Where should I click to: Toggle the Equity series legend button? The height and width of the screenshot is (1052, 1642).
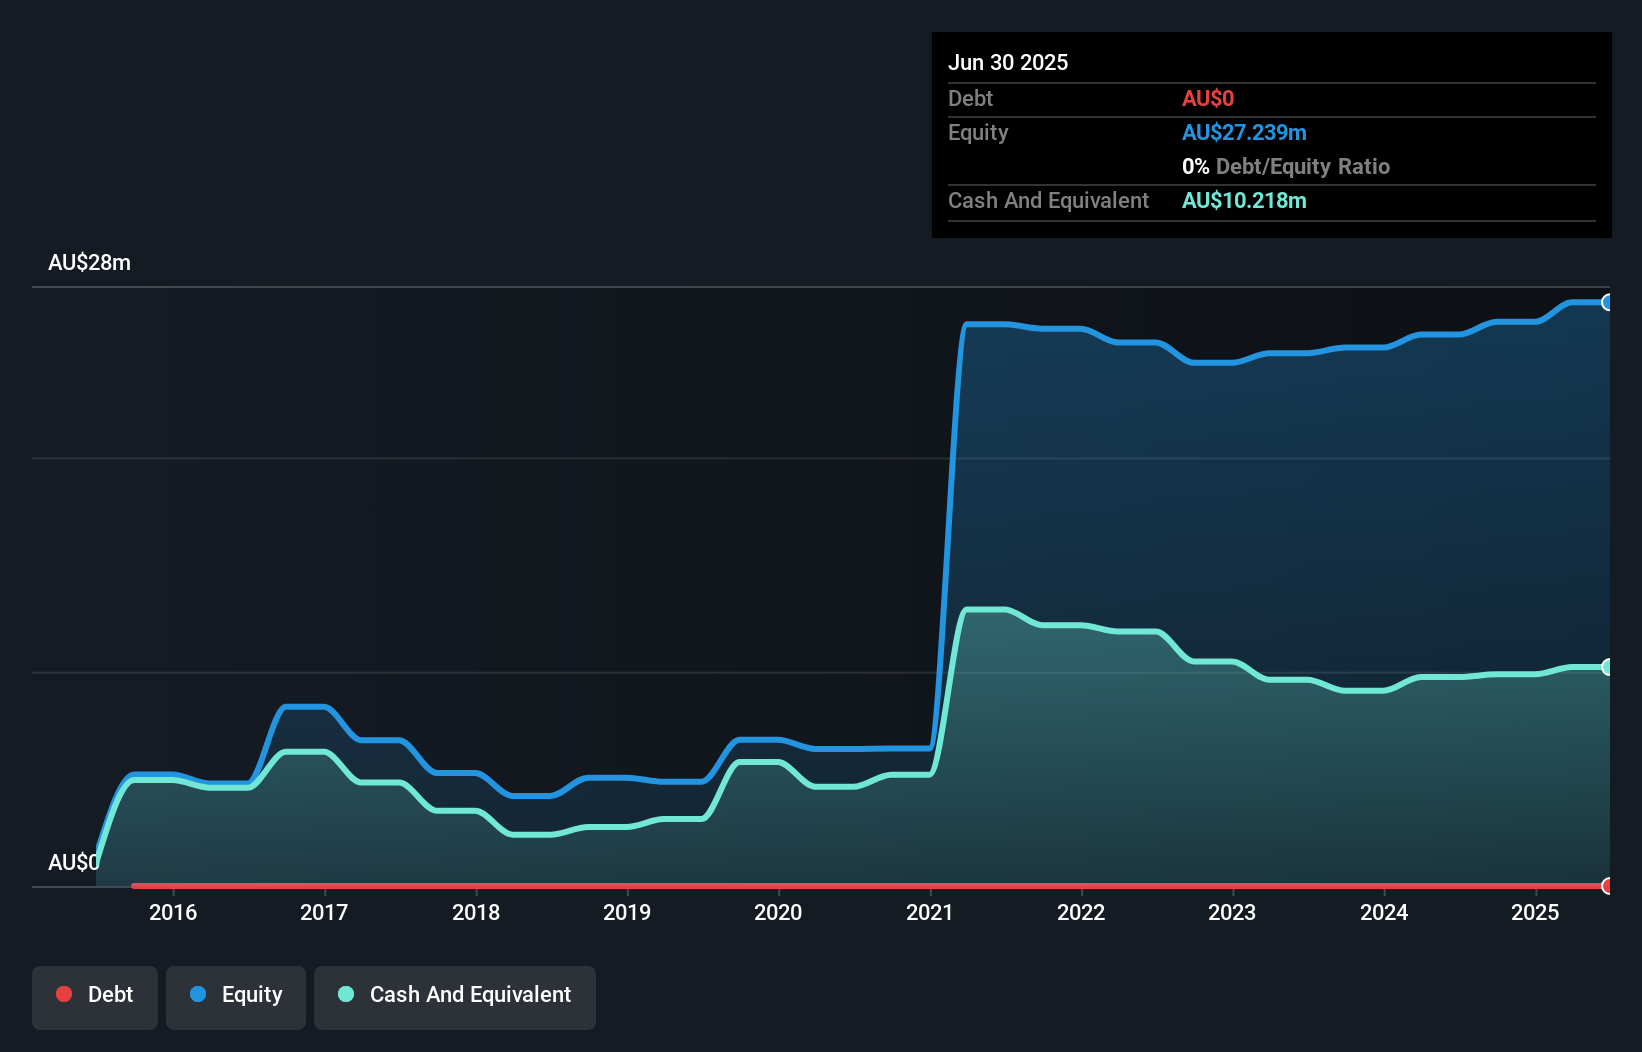236,997
